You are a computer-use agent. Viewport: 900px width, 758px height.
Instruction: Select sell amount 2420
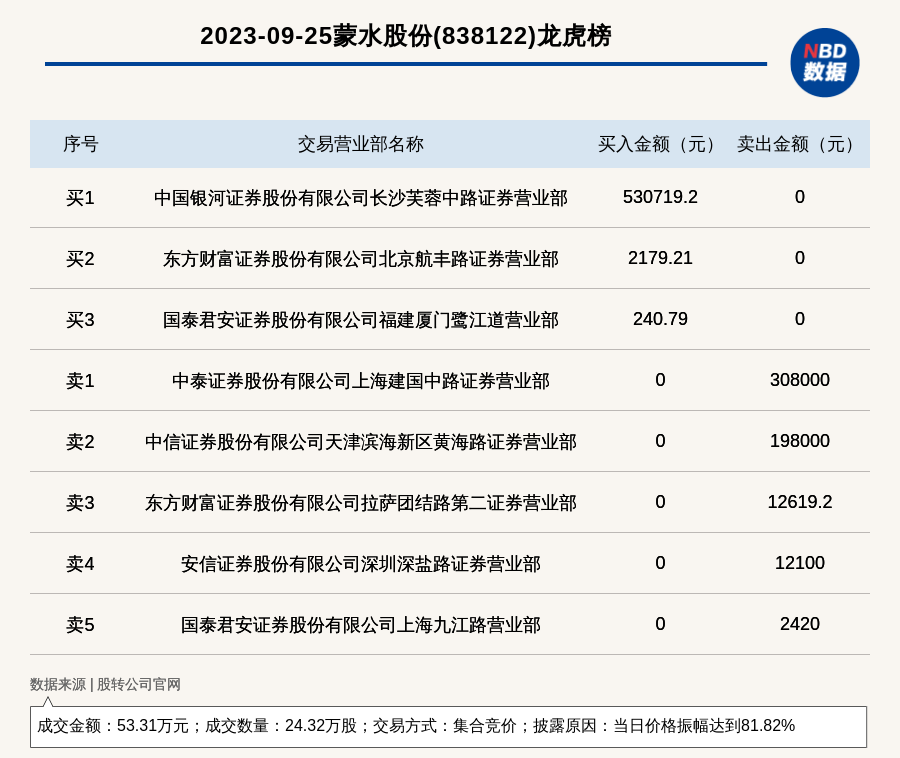[x=800, y=623]
